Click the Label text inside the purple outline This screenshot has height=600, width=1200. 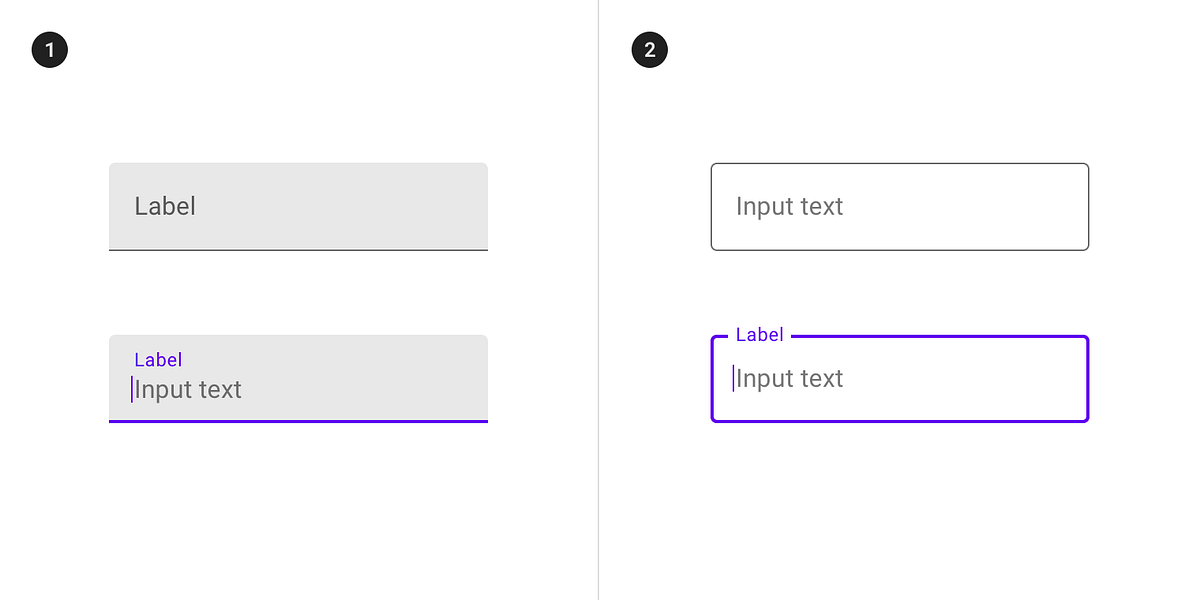pyautogui.click(x=758, y=335)
